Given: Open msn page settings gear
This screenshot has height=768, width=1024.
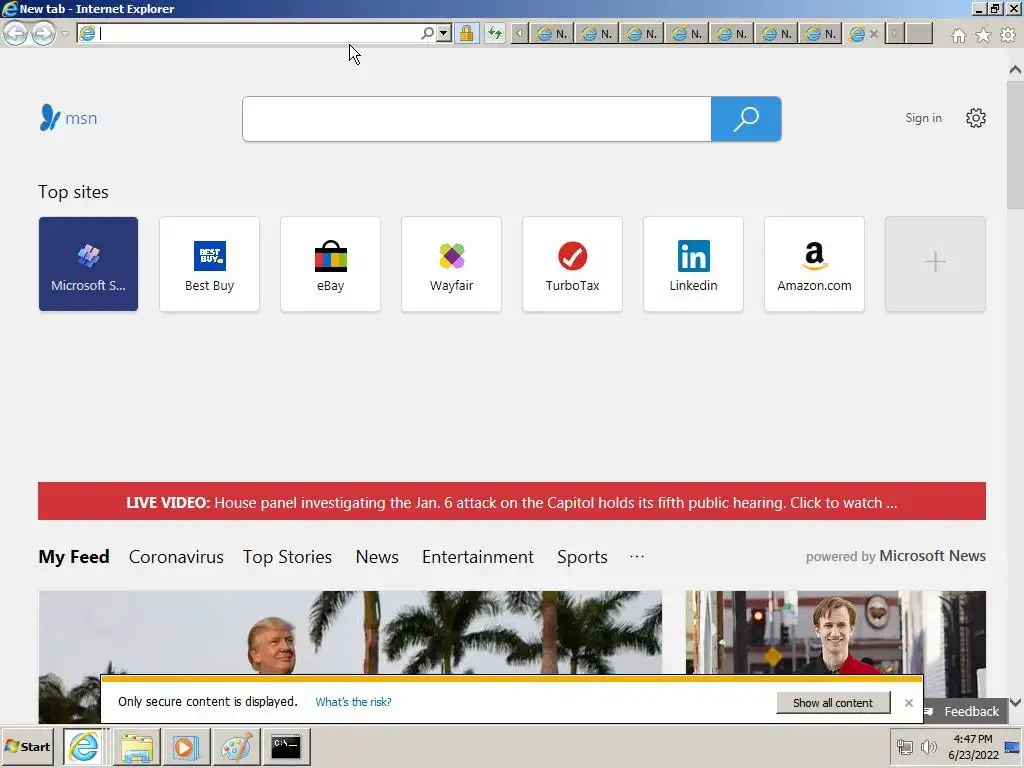Looking at the screenshot, I should tap(976, 118).
